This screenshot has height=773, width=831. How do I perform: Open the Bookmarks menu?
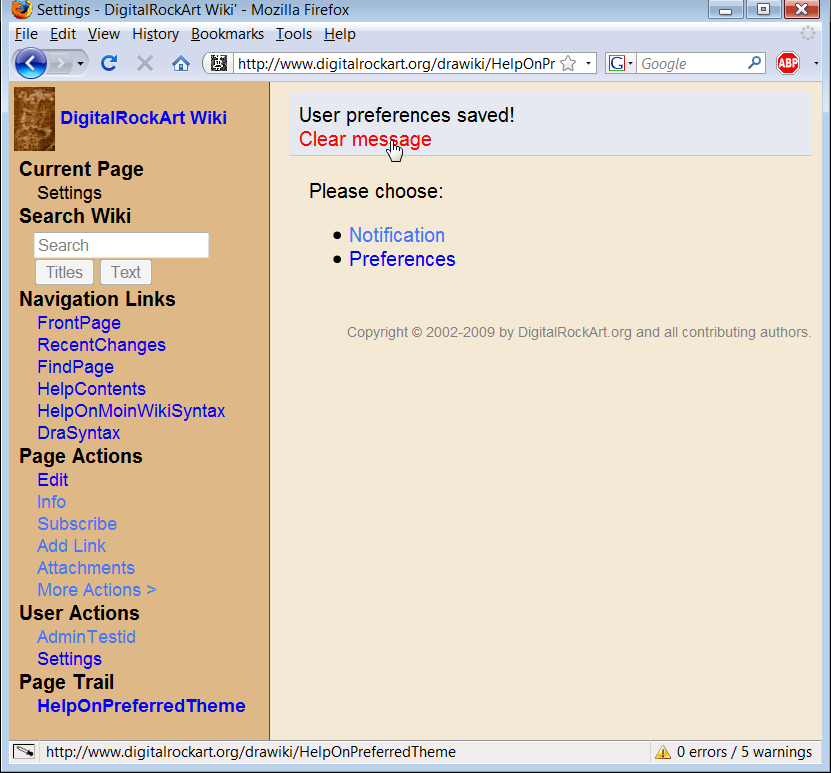pos(227,34)
